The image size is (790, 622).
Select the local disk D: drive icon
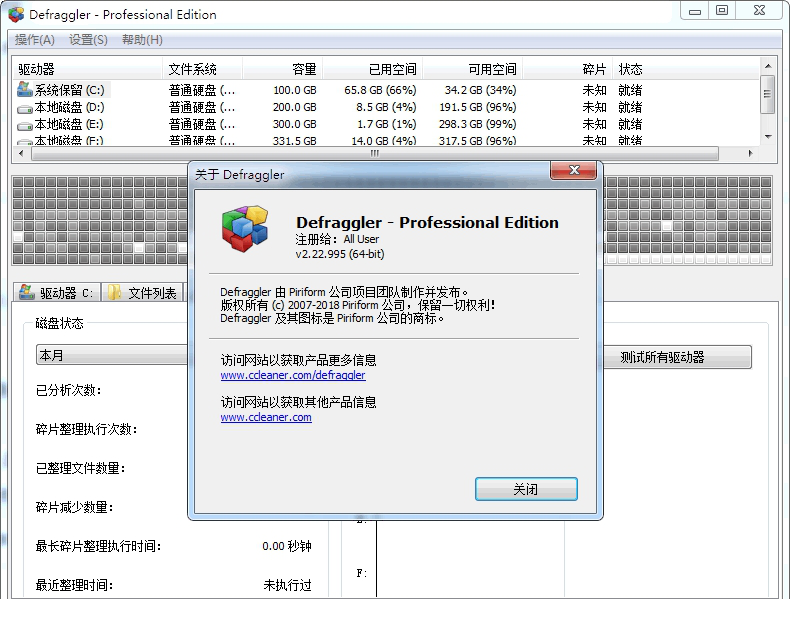coord(24,108)
